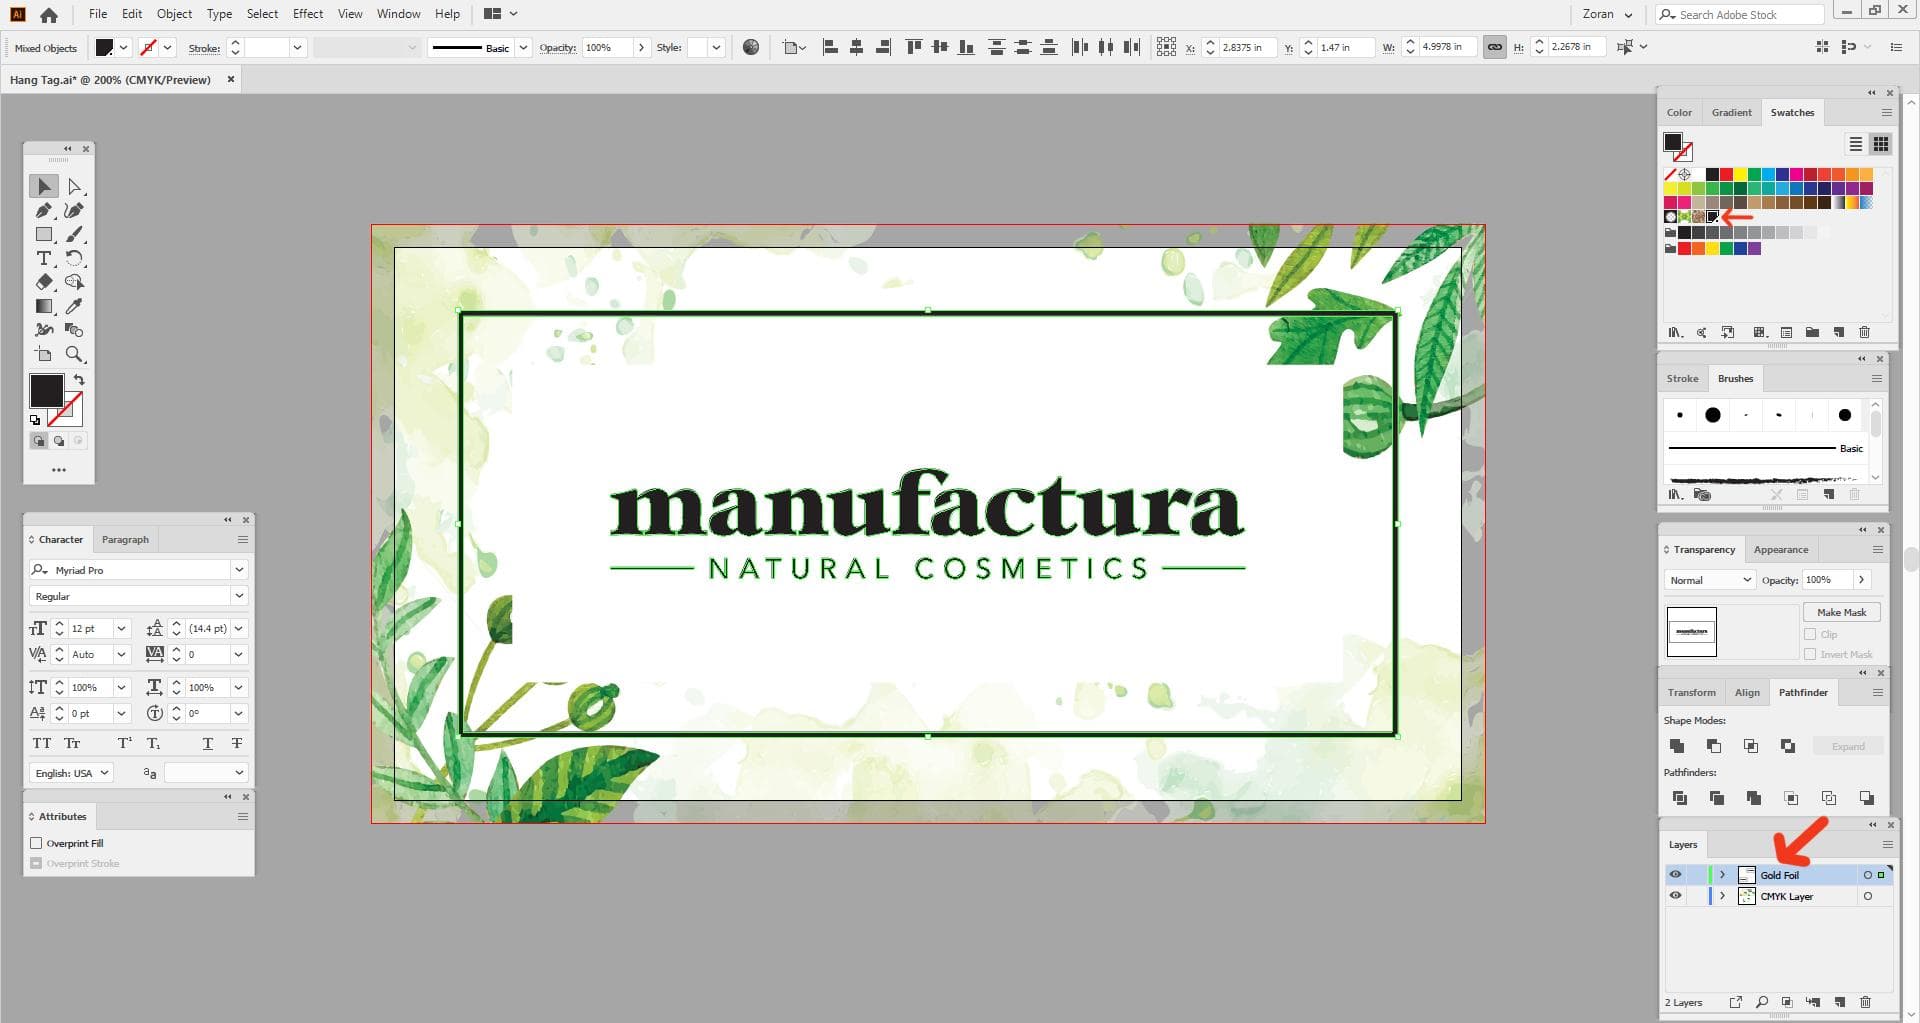This screenshot has height=1023, width=1920.
Task: Hide the Gold Foil layer
Action: (1675, 874)
